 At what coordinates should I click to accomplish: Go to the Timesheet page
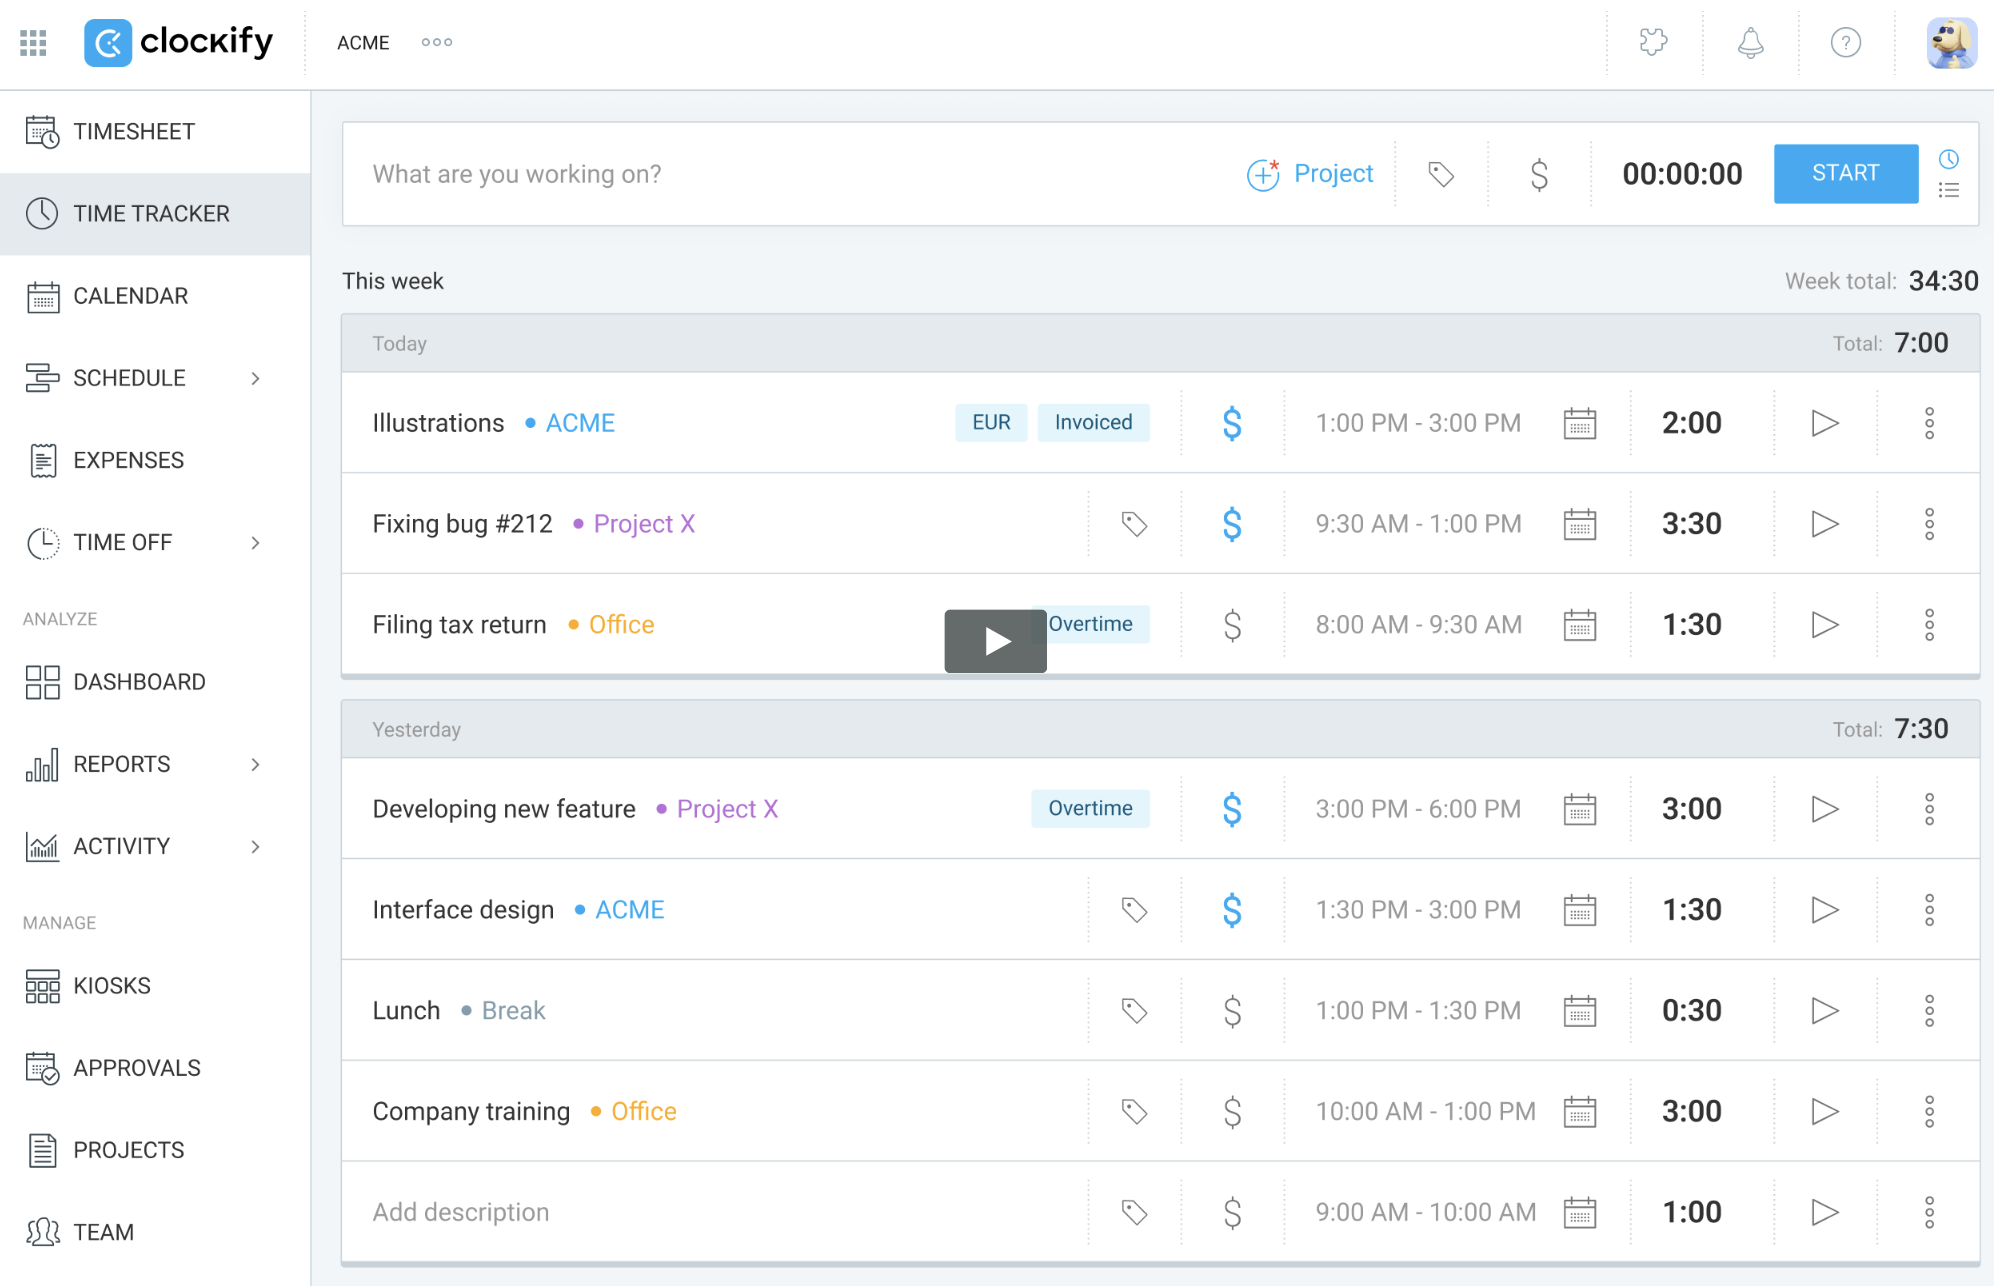point(133,132)
